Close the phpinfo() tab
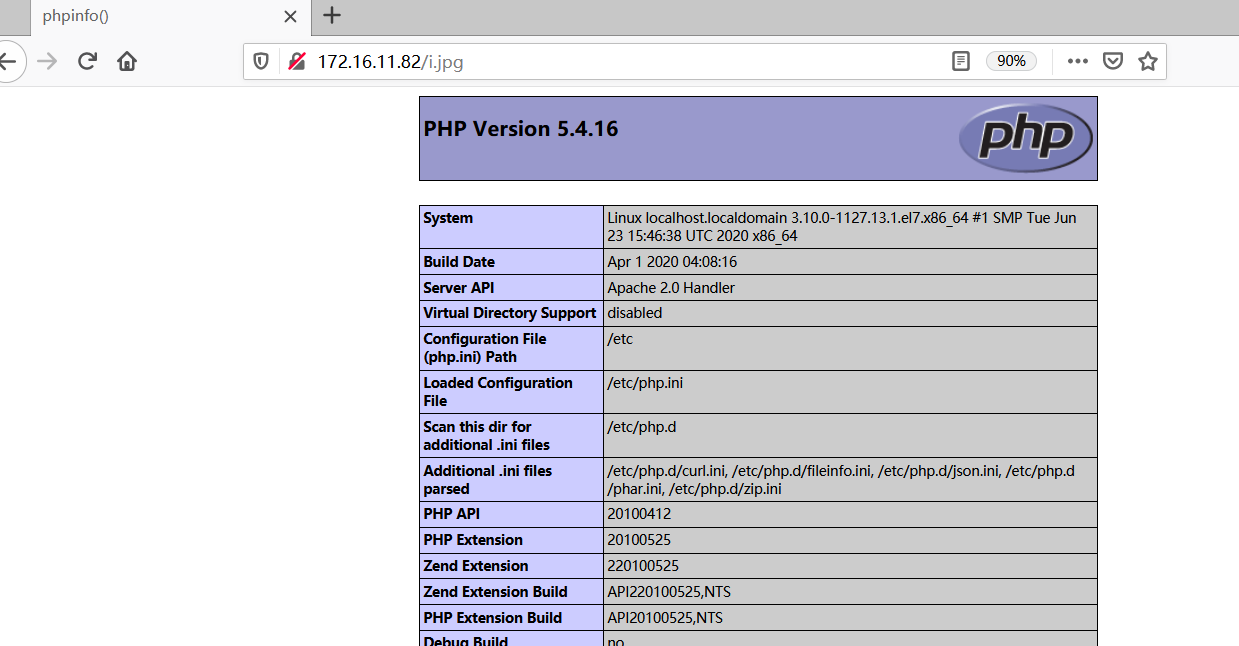This screenshot has width=1239, height=646. click(290, 16)
